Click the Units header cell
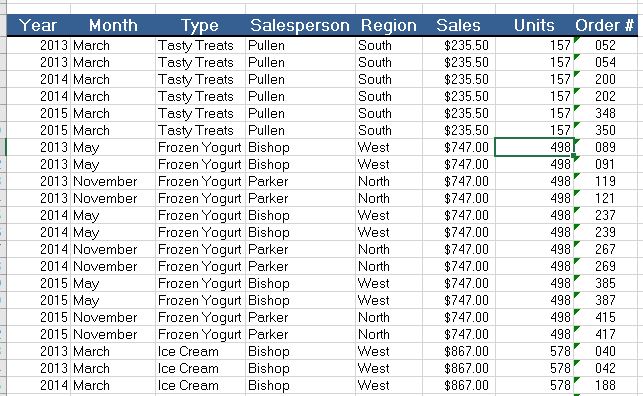 (534, 25)
